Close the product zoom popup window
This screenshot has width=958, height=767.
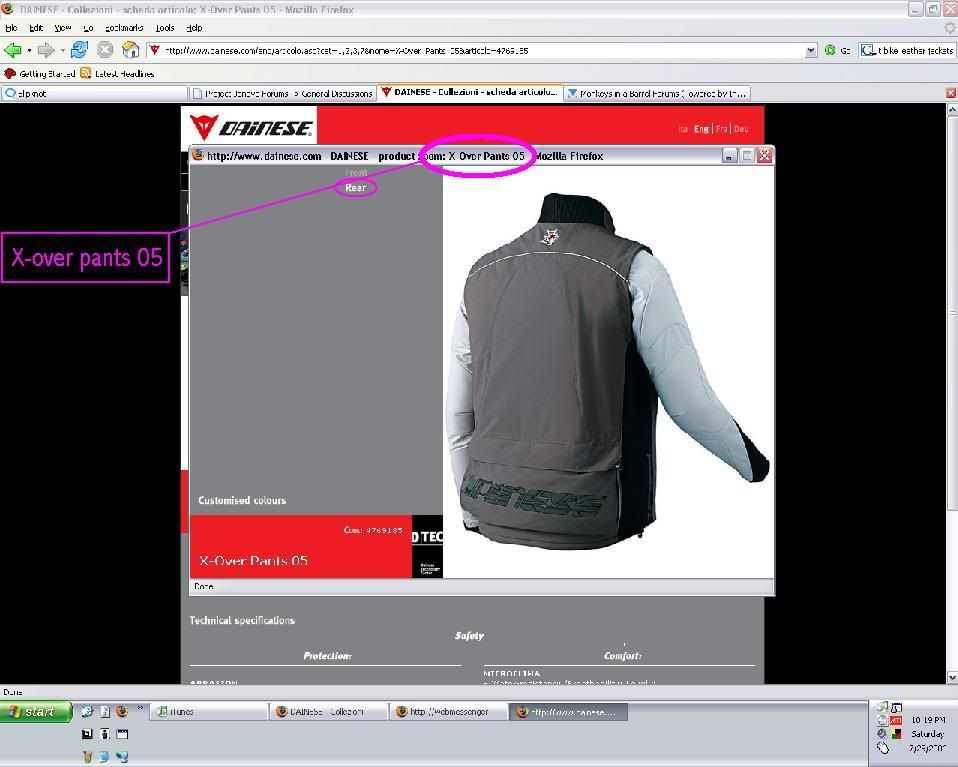pos(764,156)
